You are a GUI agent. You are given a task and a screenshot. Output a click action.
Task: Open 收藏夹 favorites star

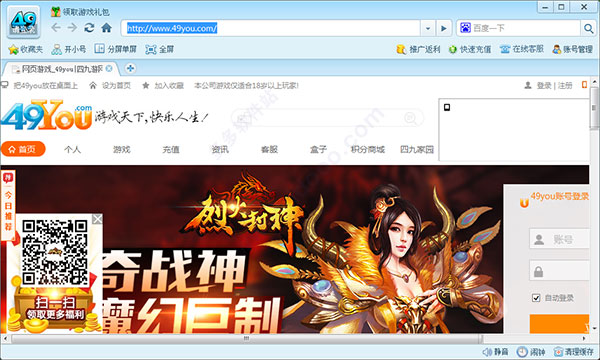click(13, 49)
